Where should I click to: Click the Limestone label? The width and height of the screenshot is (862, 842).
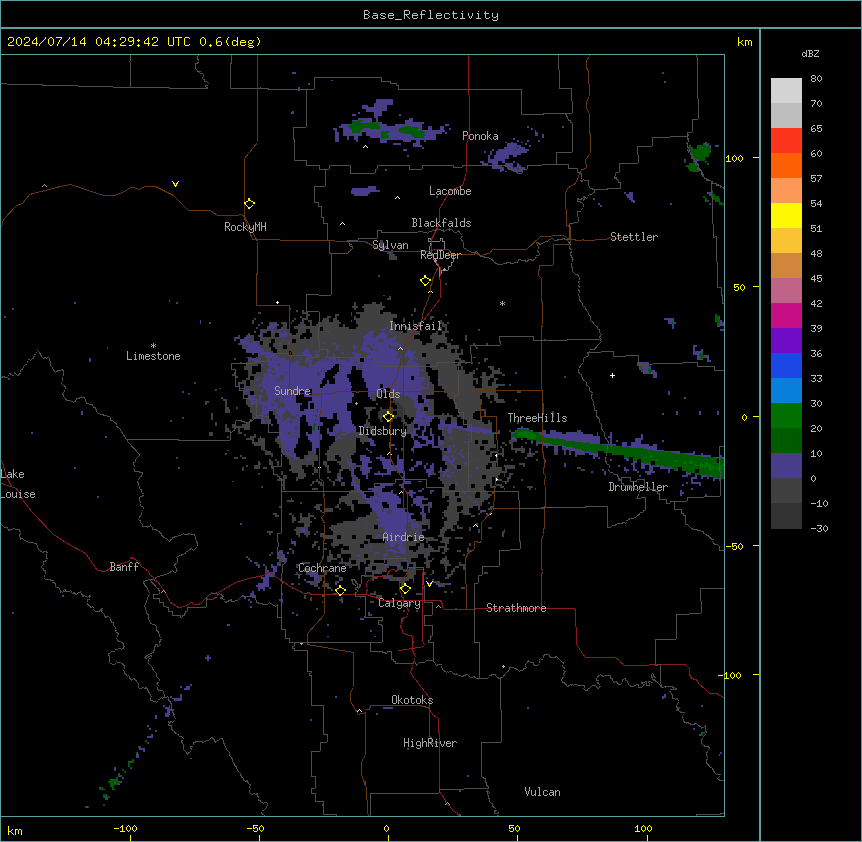point(153,356)
